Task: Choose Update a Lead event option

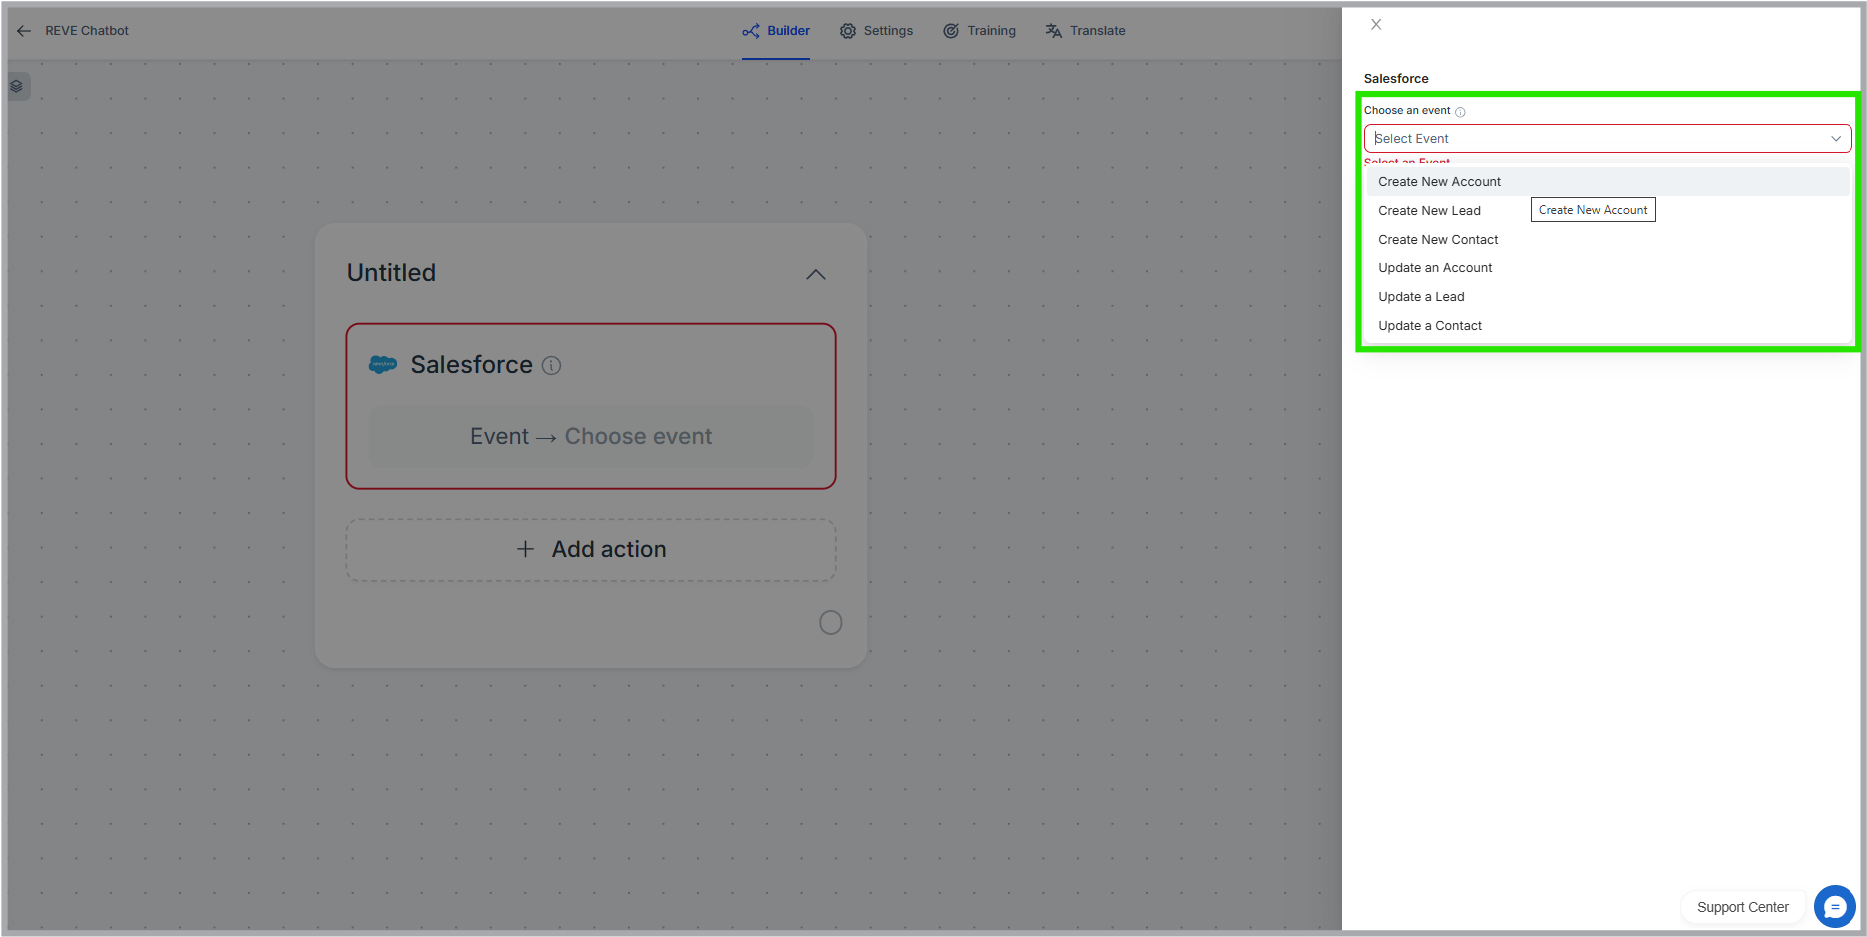Action: 1607,297
